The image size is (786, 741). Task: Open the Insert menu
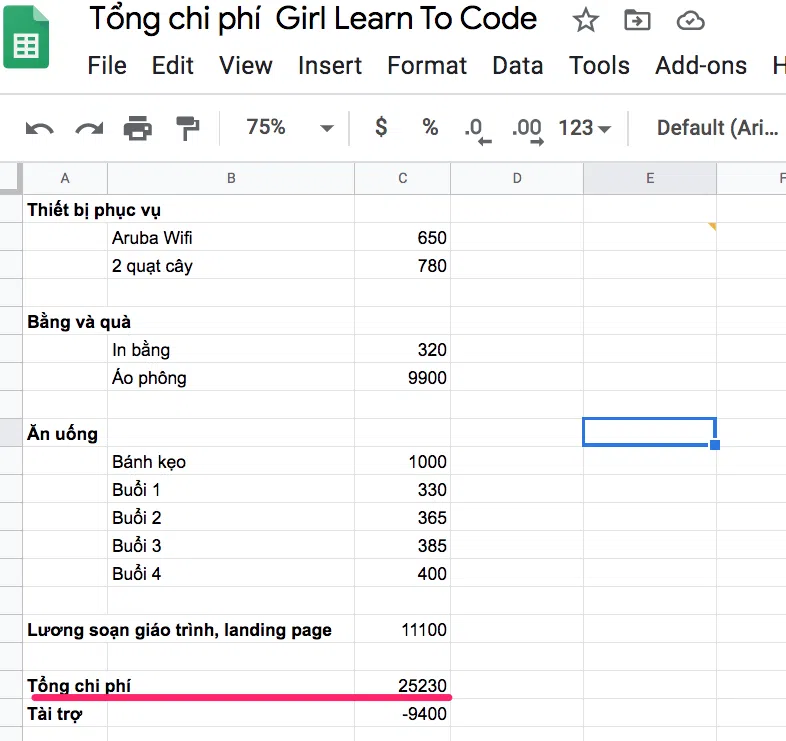pos(330,66)
